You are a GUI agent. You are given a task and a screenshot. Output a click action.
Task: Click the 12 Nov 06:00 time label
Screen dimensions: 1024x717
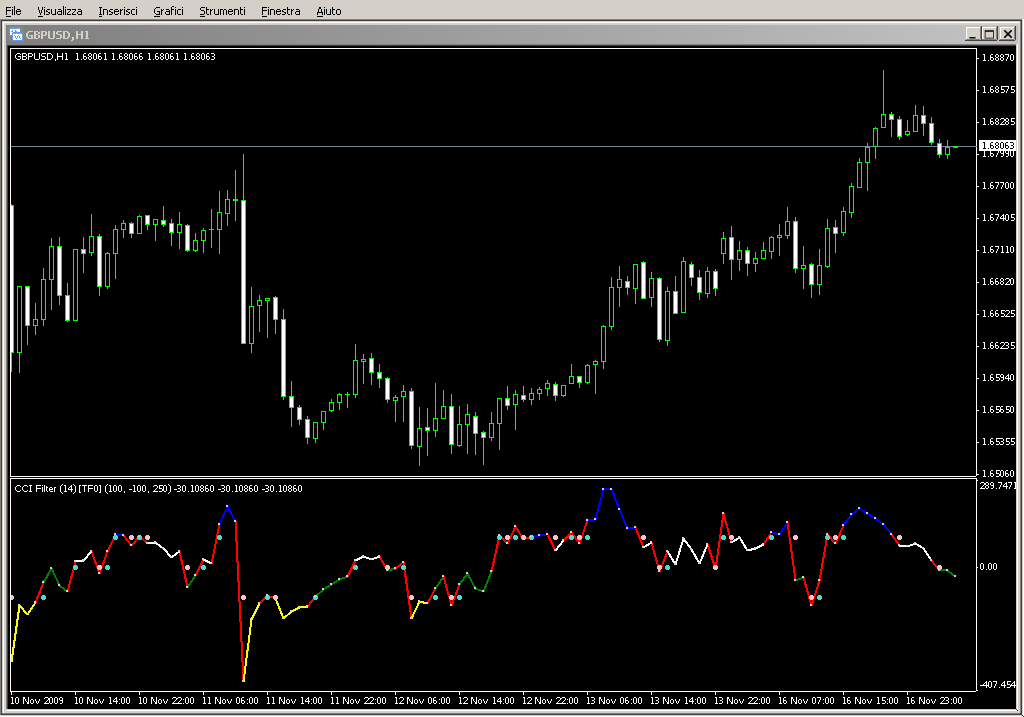[x=422, y=701]
